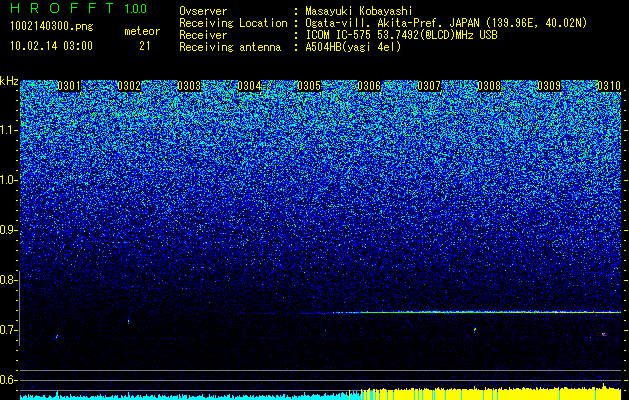
Task: Select the 0305 time marker
Action: (x=309, y=86)
